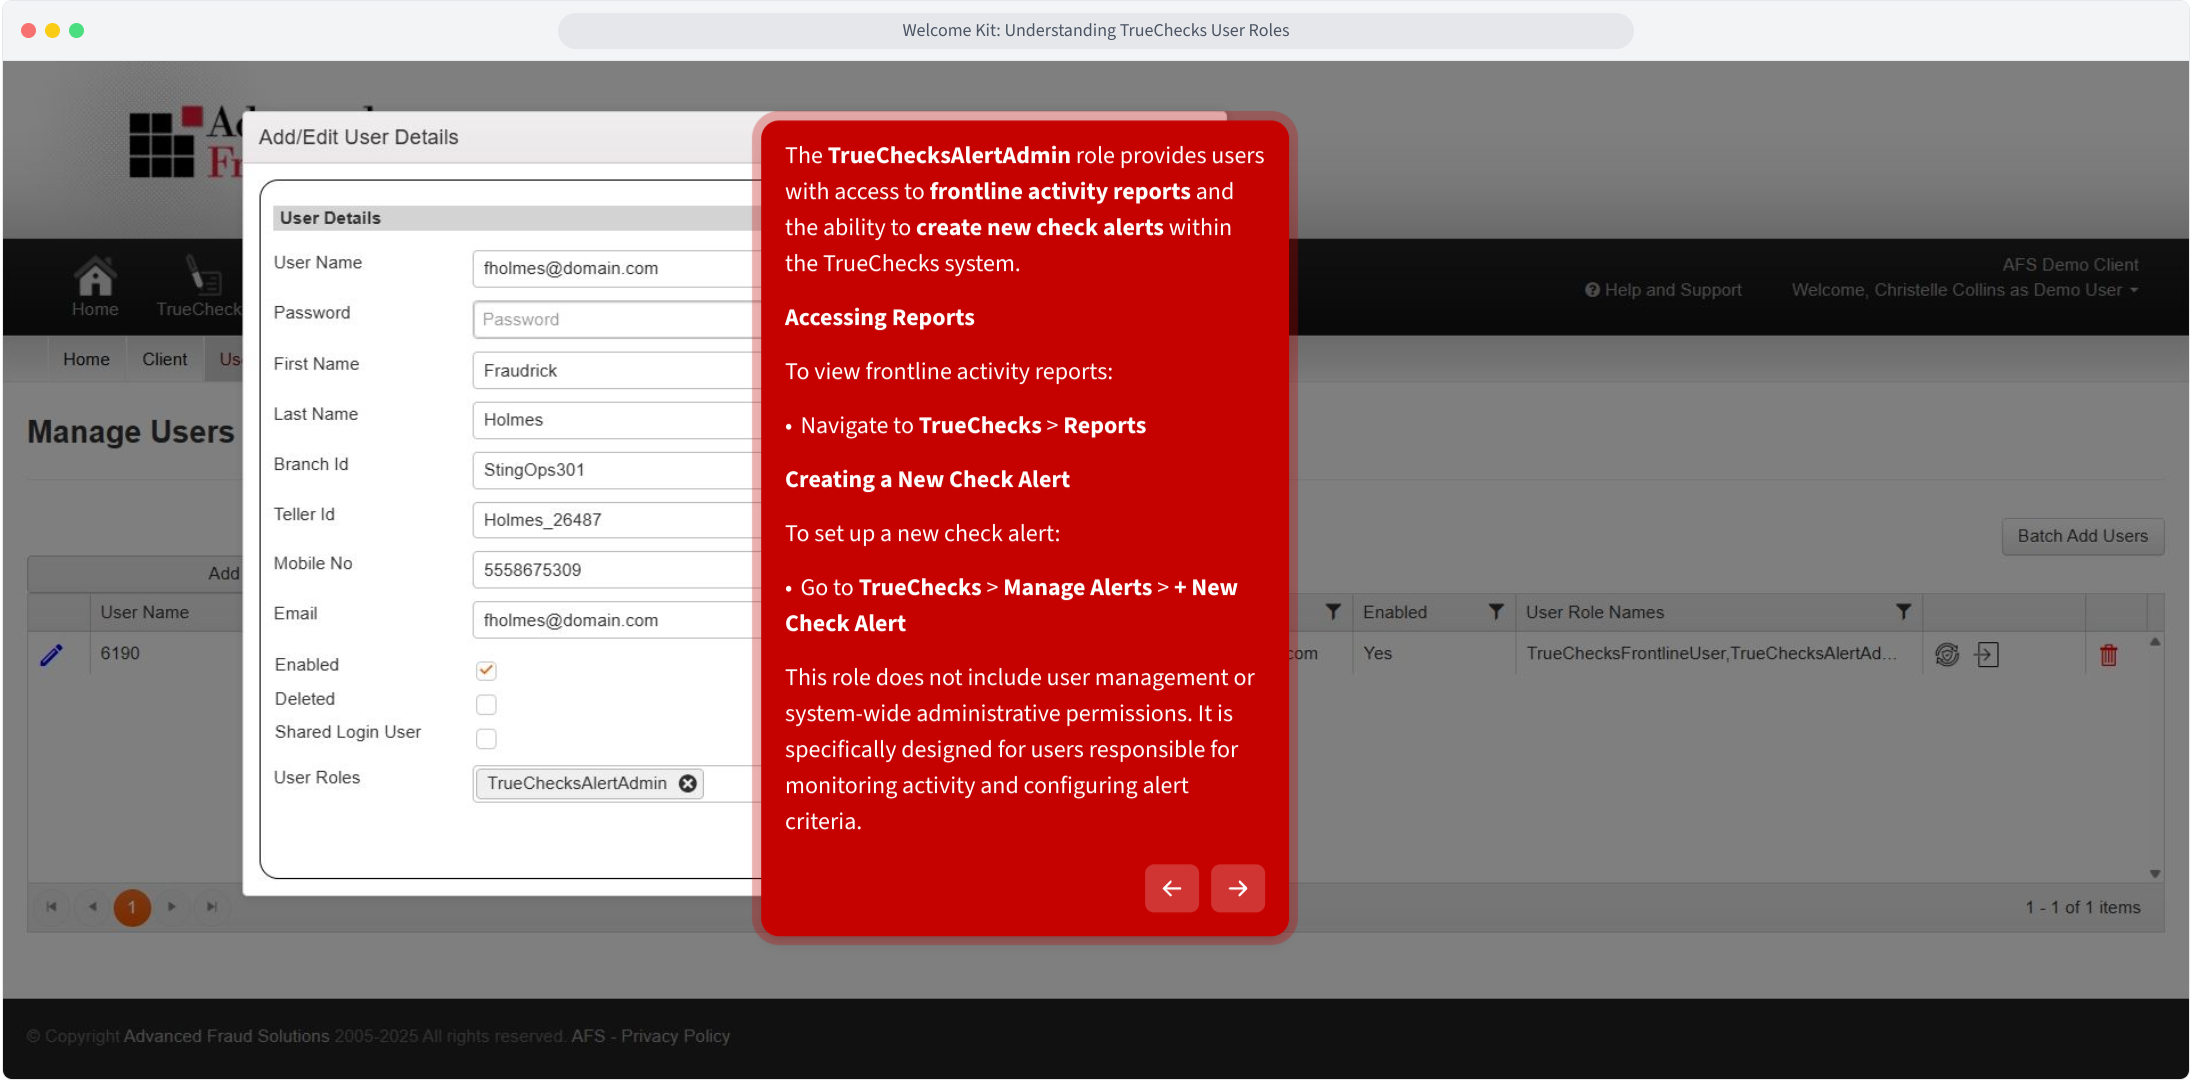This screenshot has height=1080, width=2192.
Task: Click the user name cell 6190
Action: (120, 653)
